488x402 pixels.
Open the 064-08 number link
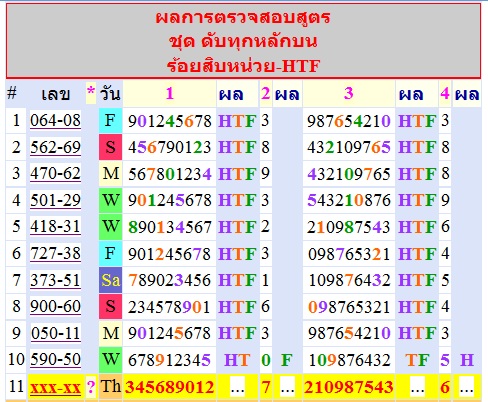point(55,120)
